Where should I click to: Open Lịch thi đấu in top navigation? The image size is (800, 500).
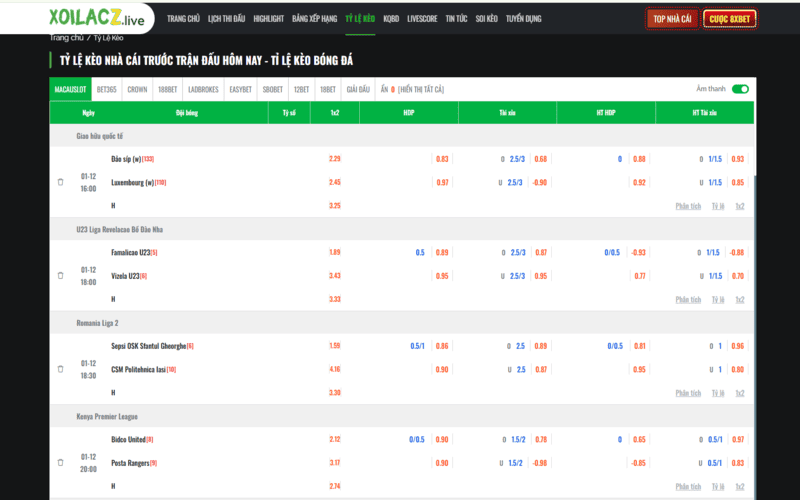pyautogui.click(x=227, y=18)
